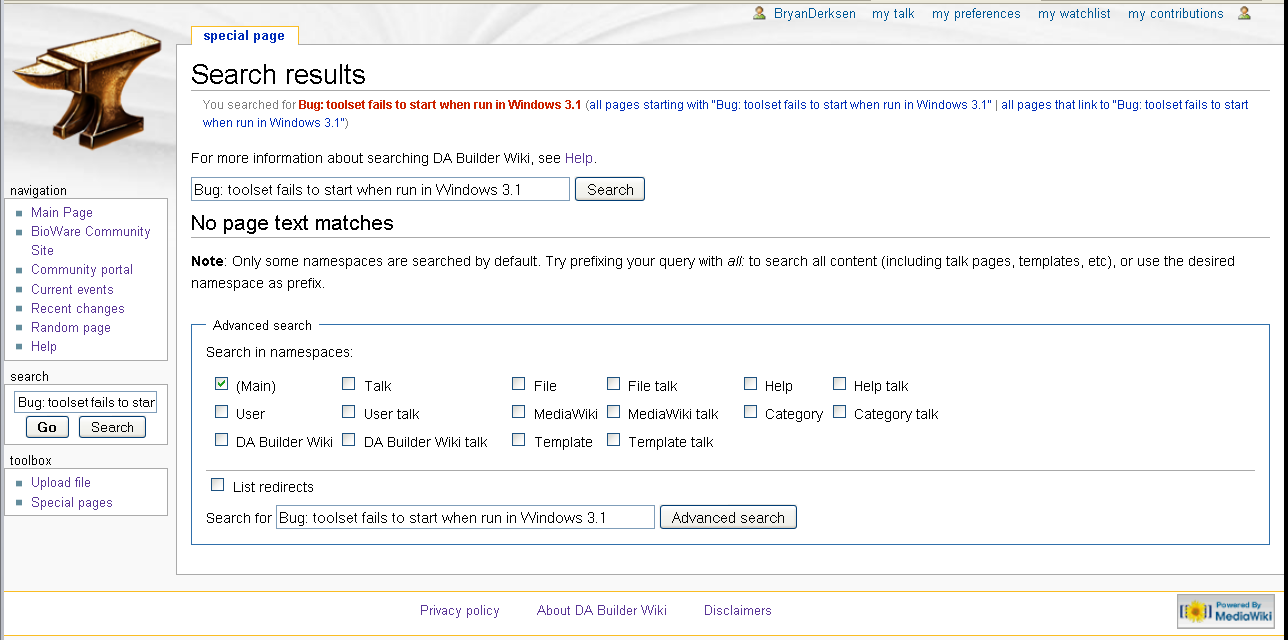Click the sidebar search input field
Viewport: 1288px width, 640px height.
(x=85, y=402)
